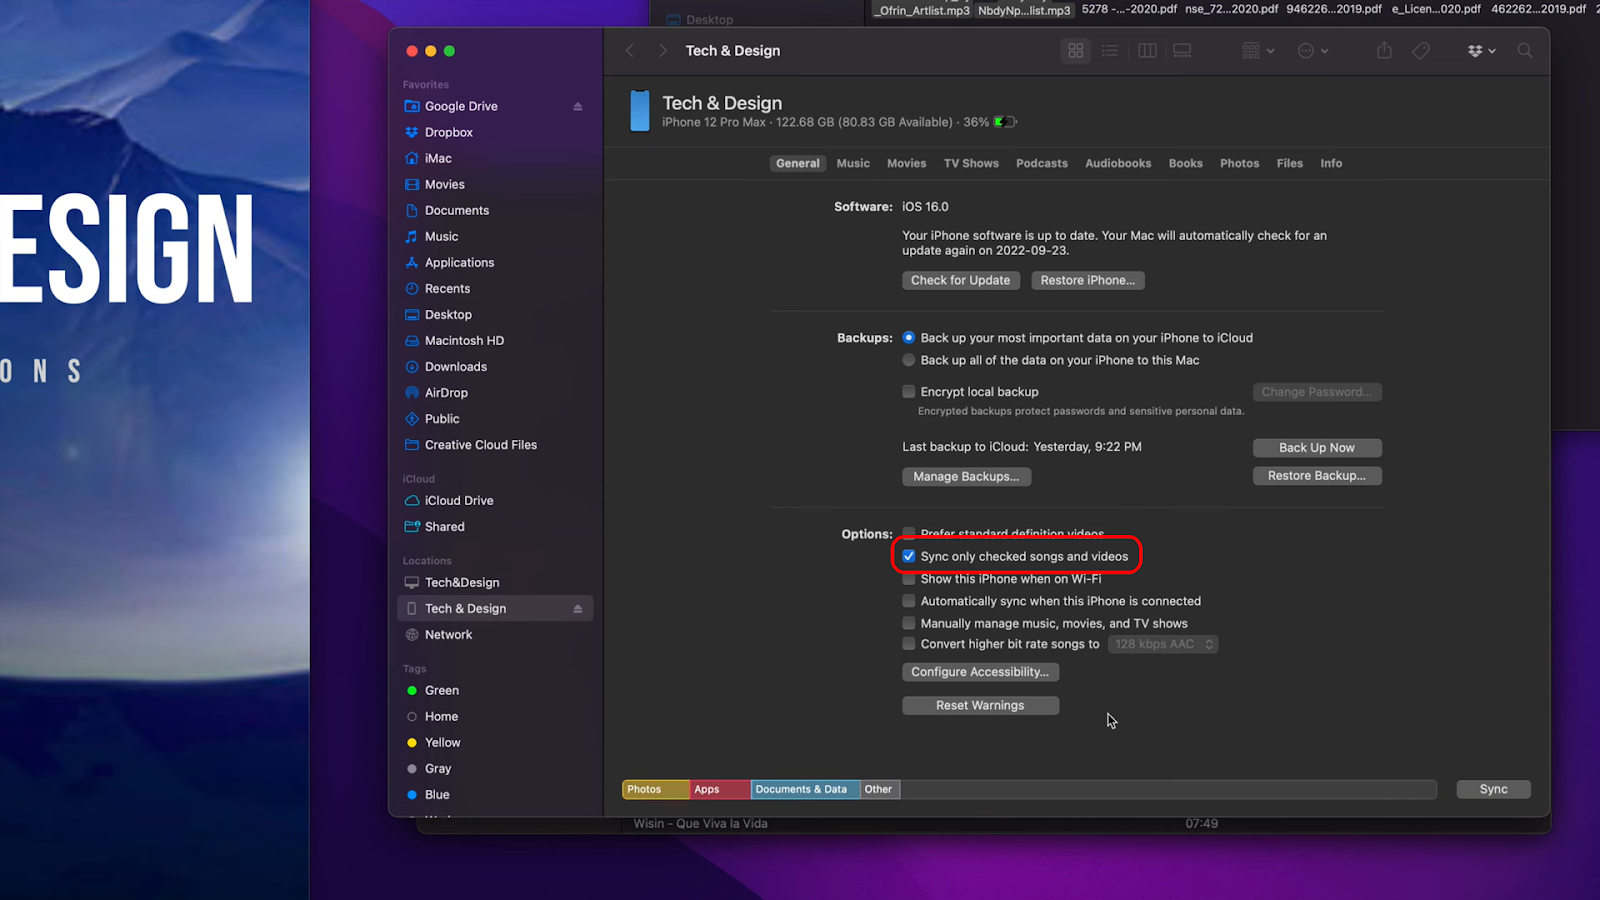Open the 128 kbps AAC bit rate dropdown
Image resolution: width=1600 pixels, height=900 pixels.
click(x=1163, y=644)
